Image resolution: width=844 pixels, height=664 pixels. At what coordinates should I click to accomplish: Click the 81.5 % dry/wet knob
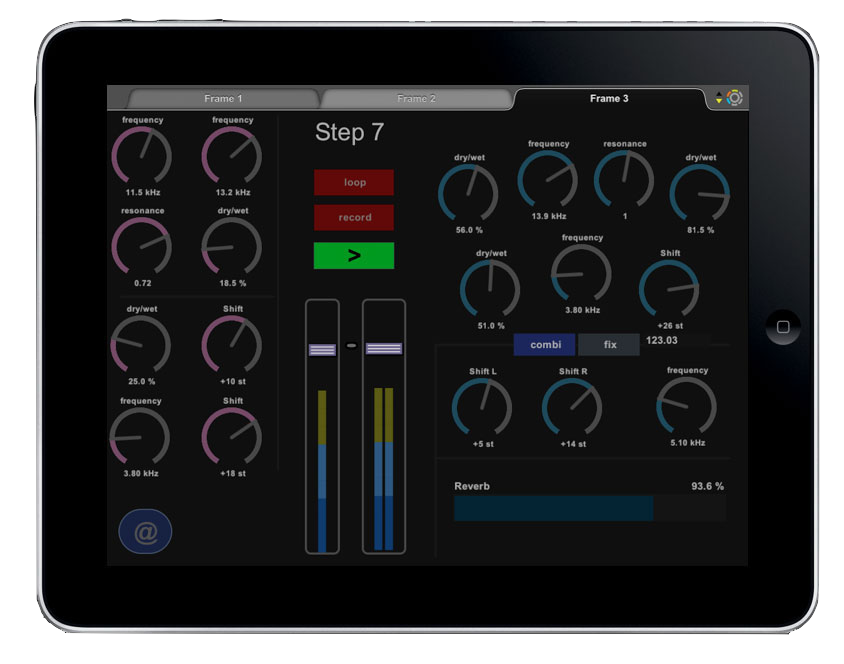pyautogui.click(x=700, y=194)
